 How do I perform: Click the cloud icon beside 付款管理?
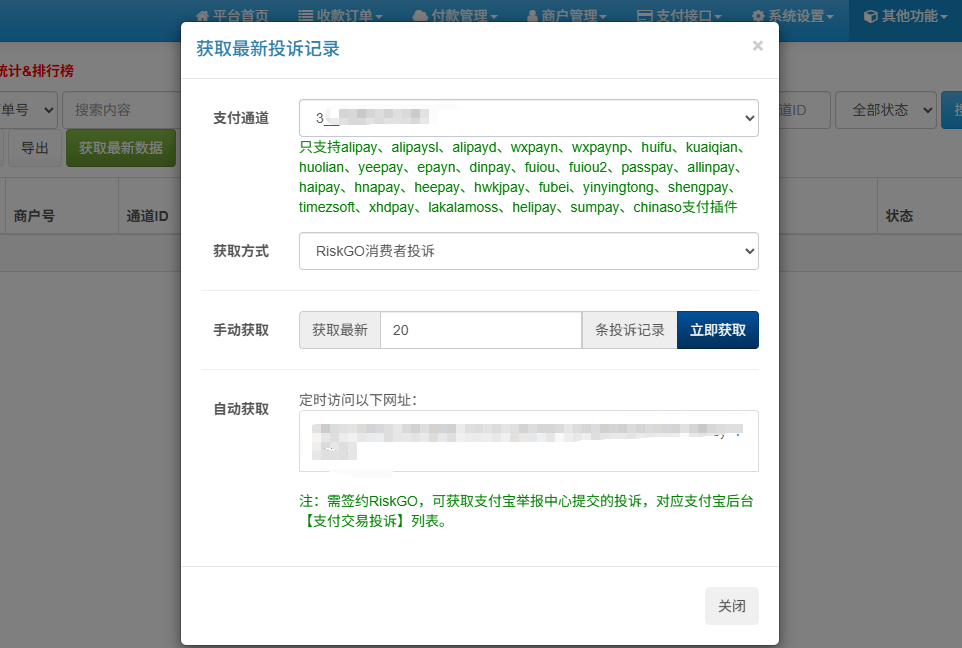[x=421, y=16]
